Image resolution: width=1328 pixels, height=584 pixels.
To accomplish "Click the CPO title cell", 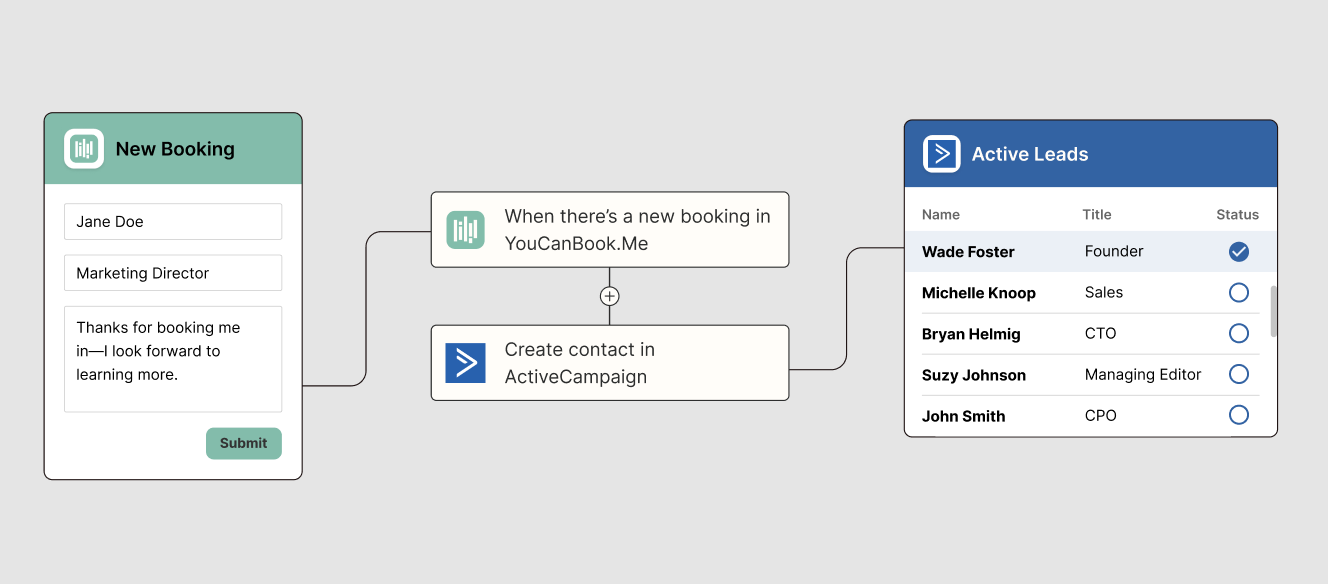I will (1100, 416).
